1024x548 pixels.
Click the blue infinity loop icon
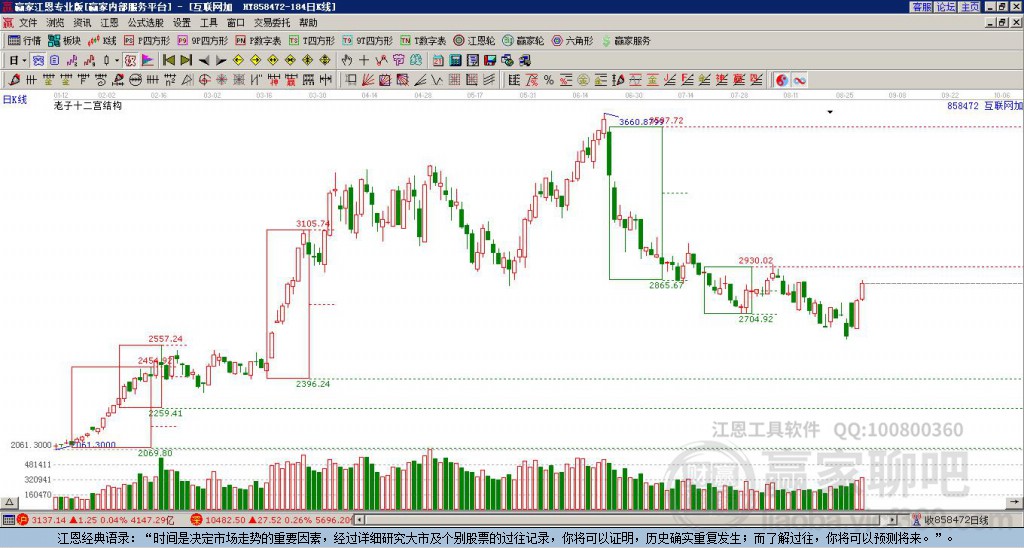point(799,80)
